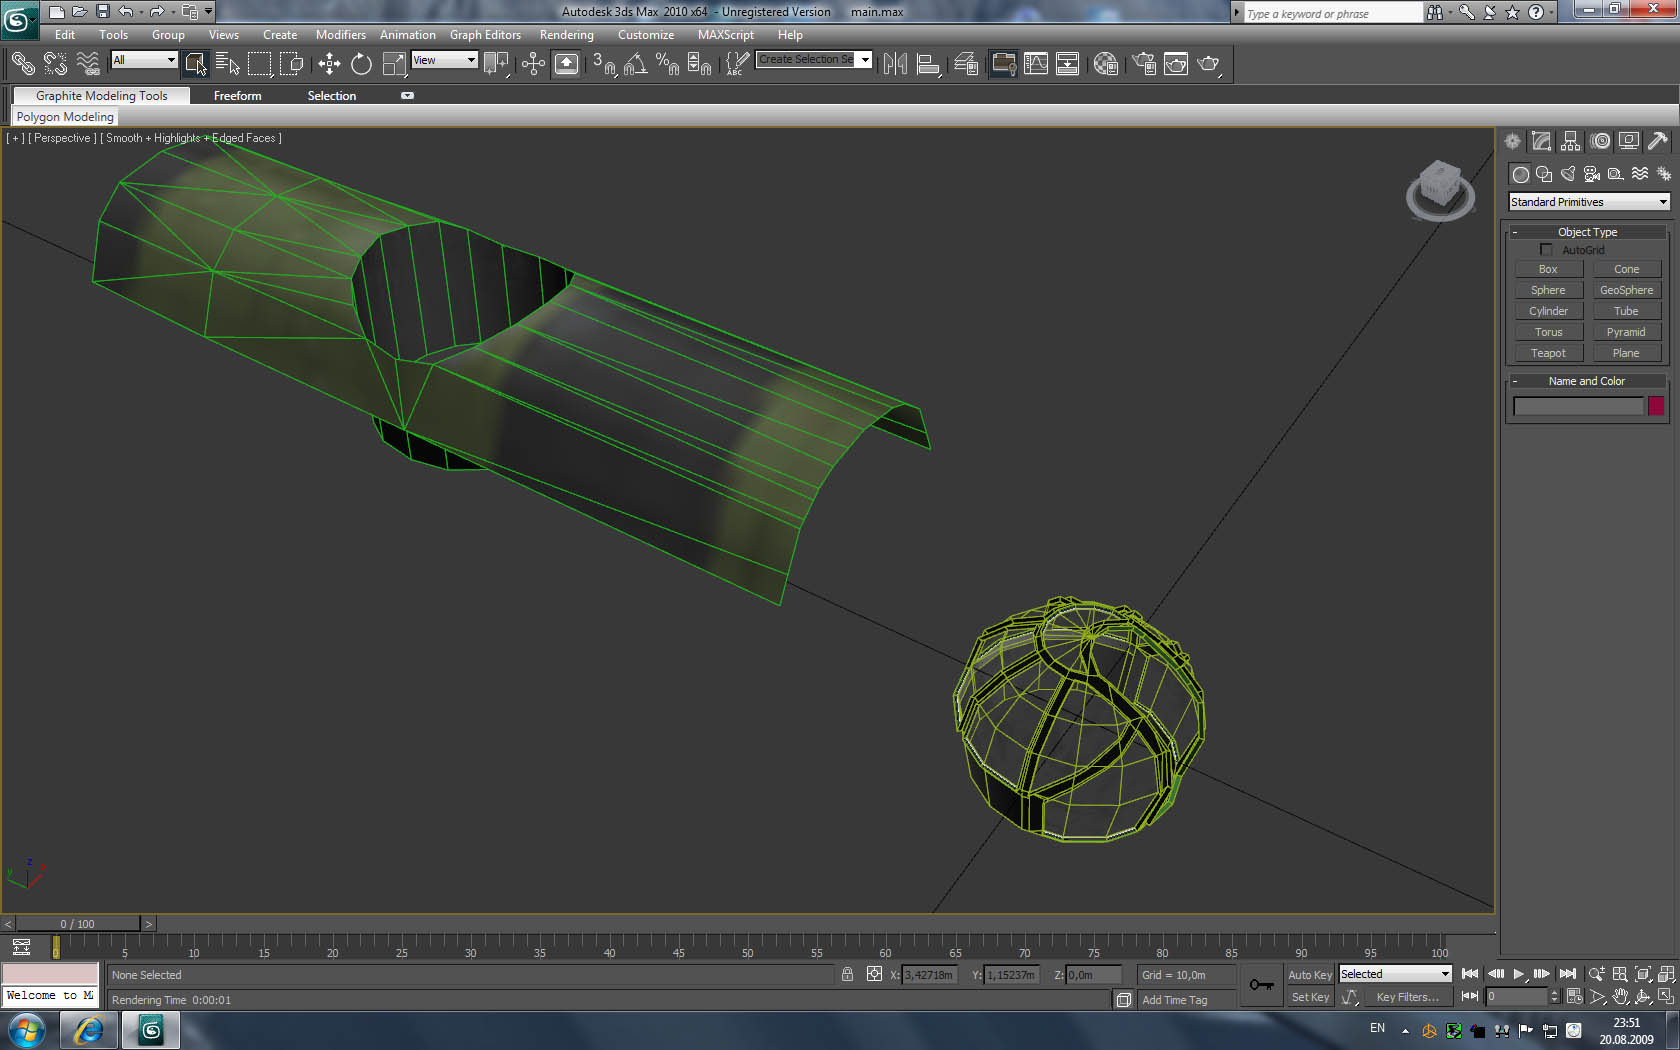1680x1050 pixels.
Task: Click the object color swatch
Action: [1656, 406]
